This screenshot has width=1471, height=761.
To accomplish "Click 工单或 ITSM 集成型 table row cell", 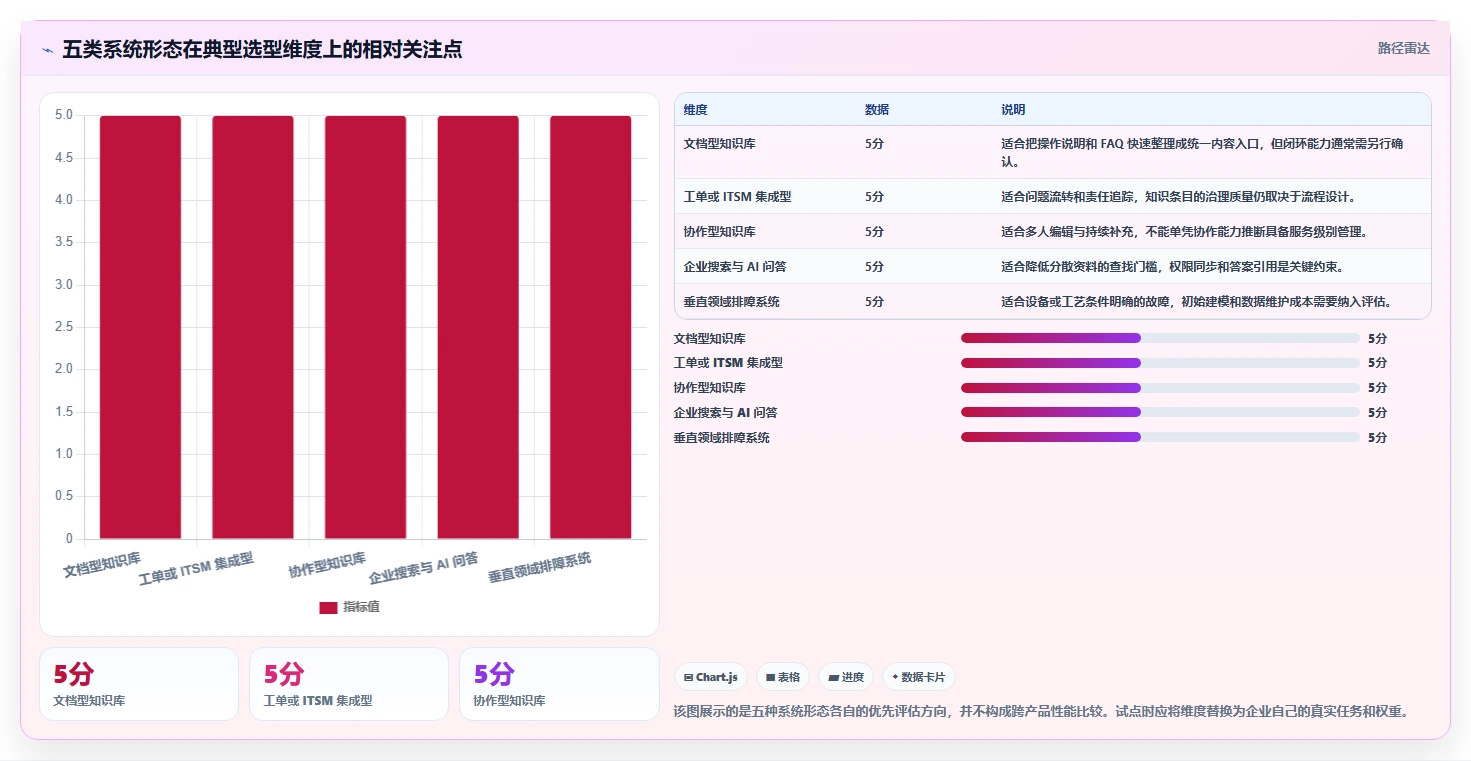I will [737, 197].
